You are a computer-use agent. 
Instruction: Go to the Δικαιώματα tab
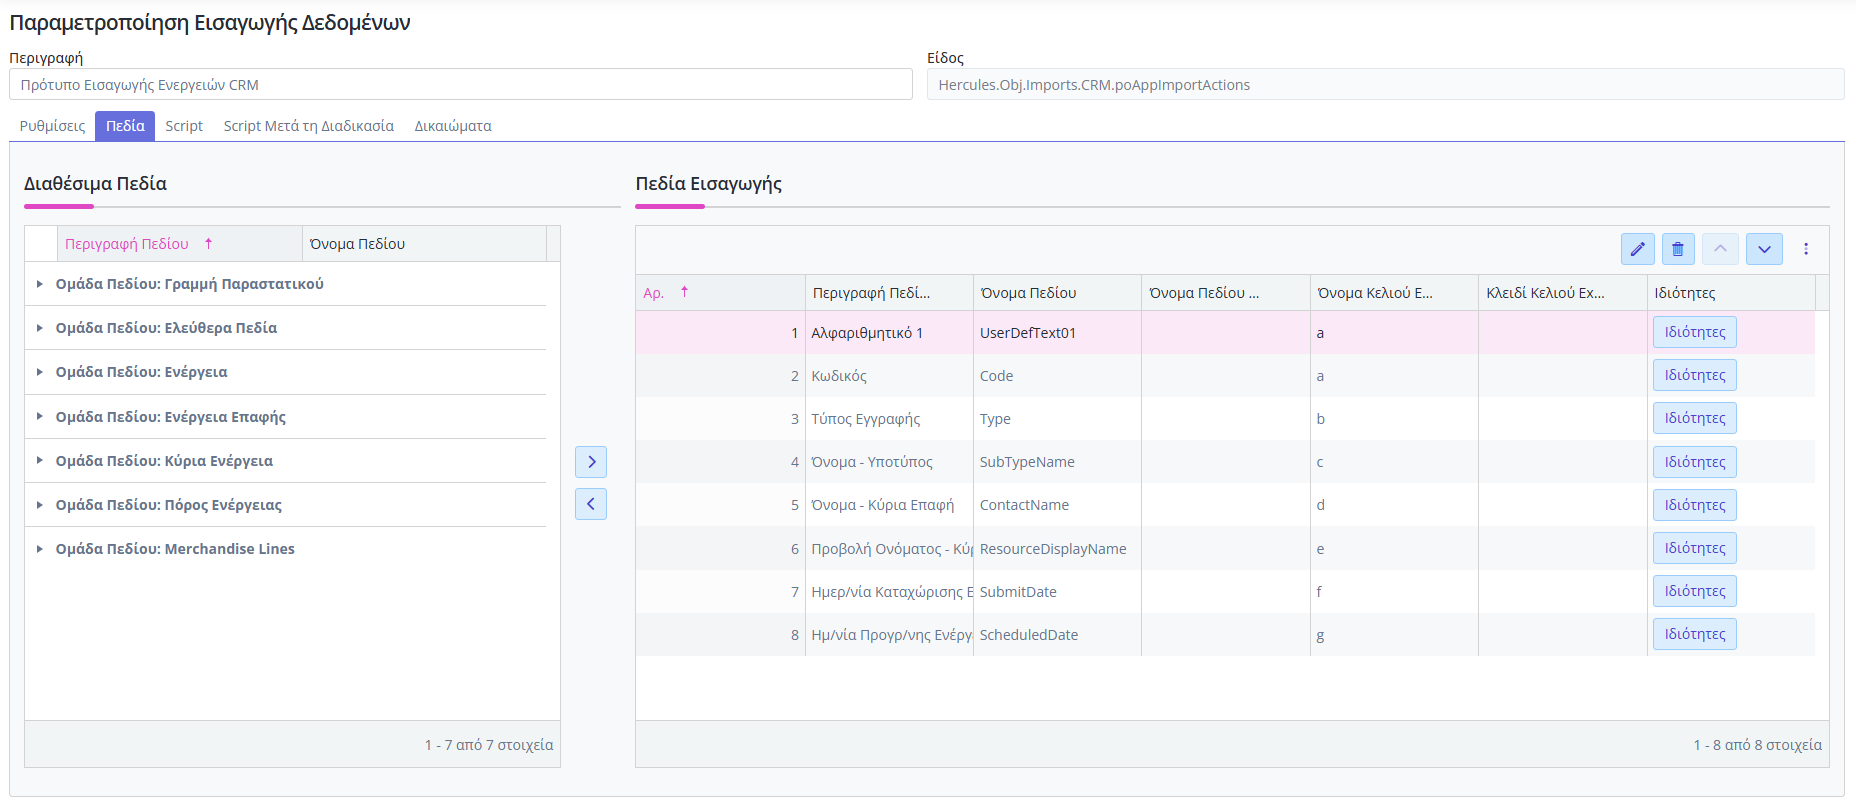(453, 126)
